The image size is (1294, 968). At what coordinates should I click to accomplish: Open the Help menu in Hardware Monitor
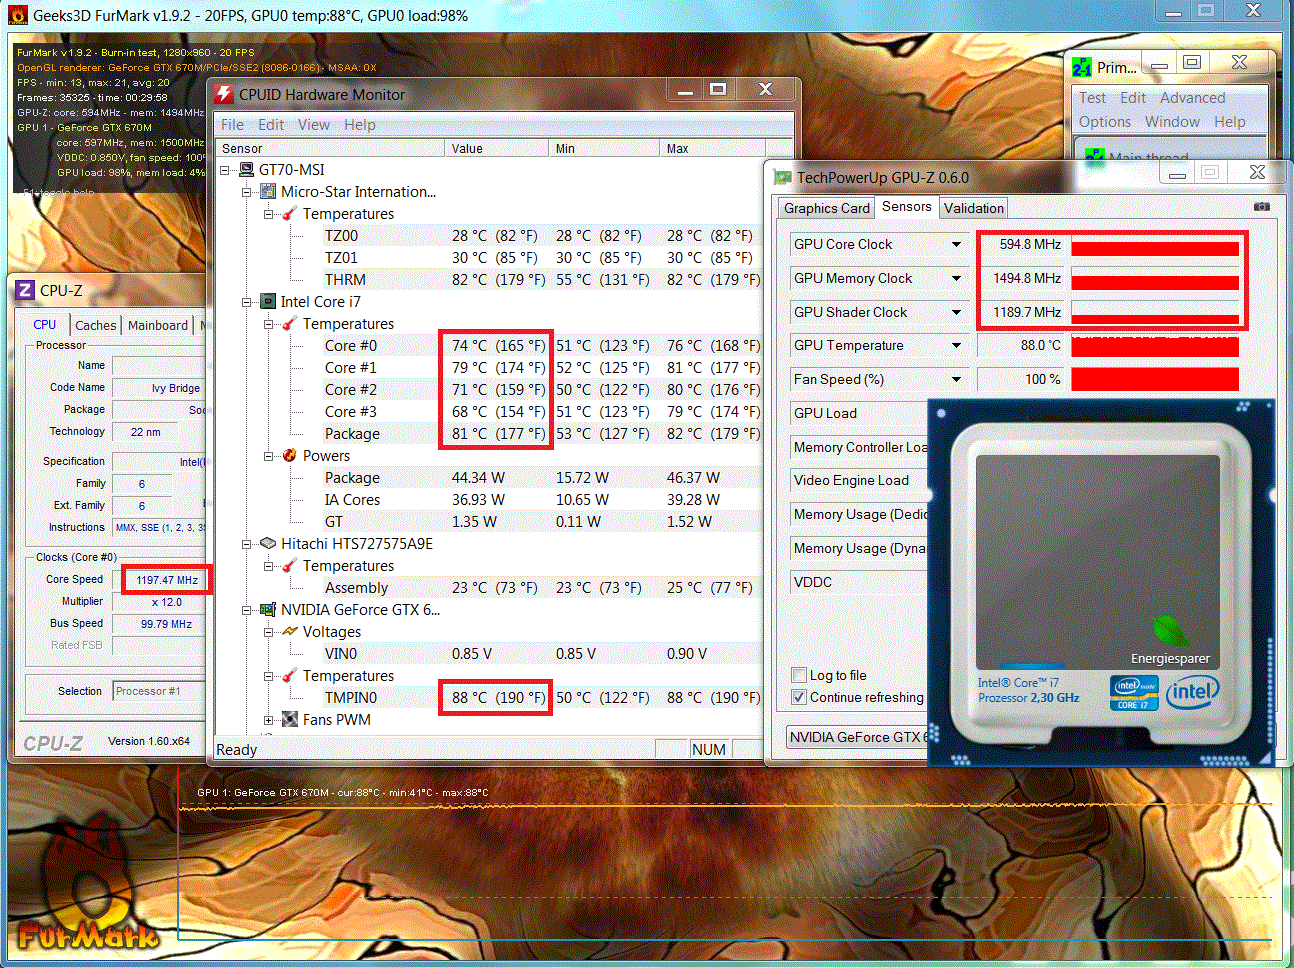360,125
